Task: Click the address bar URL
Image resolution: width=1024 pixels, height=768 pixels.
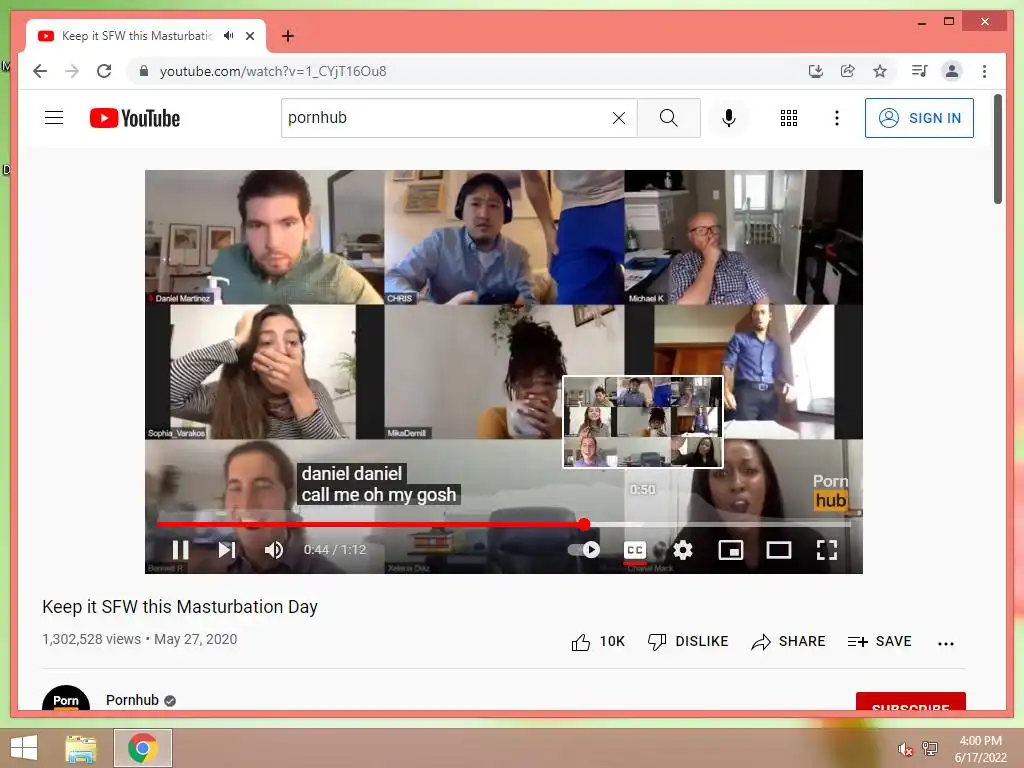Action: point(273,71)
